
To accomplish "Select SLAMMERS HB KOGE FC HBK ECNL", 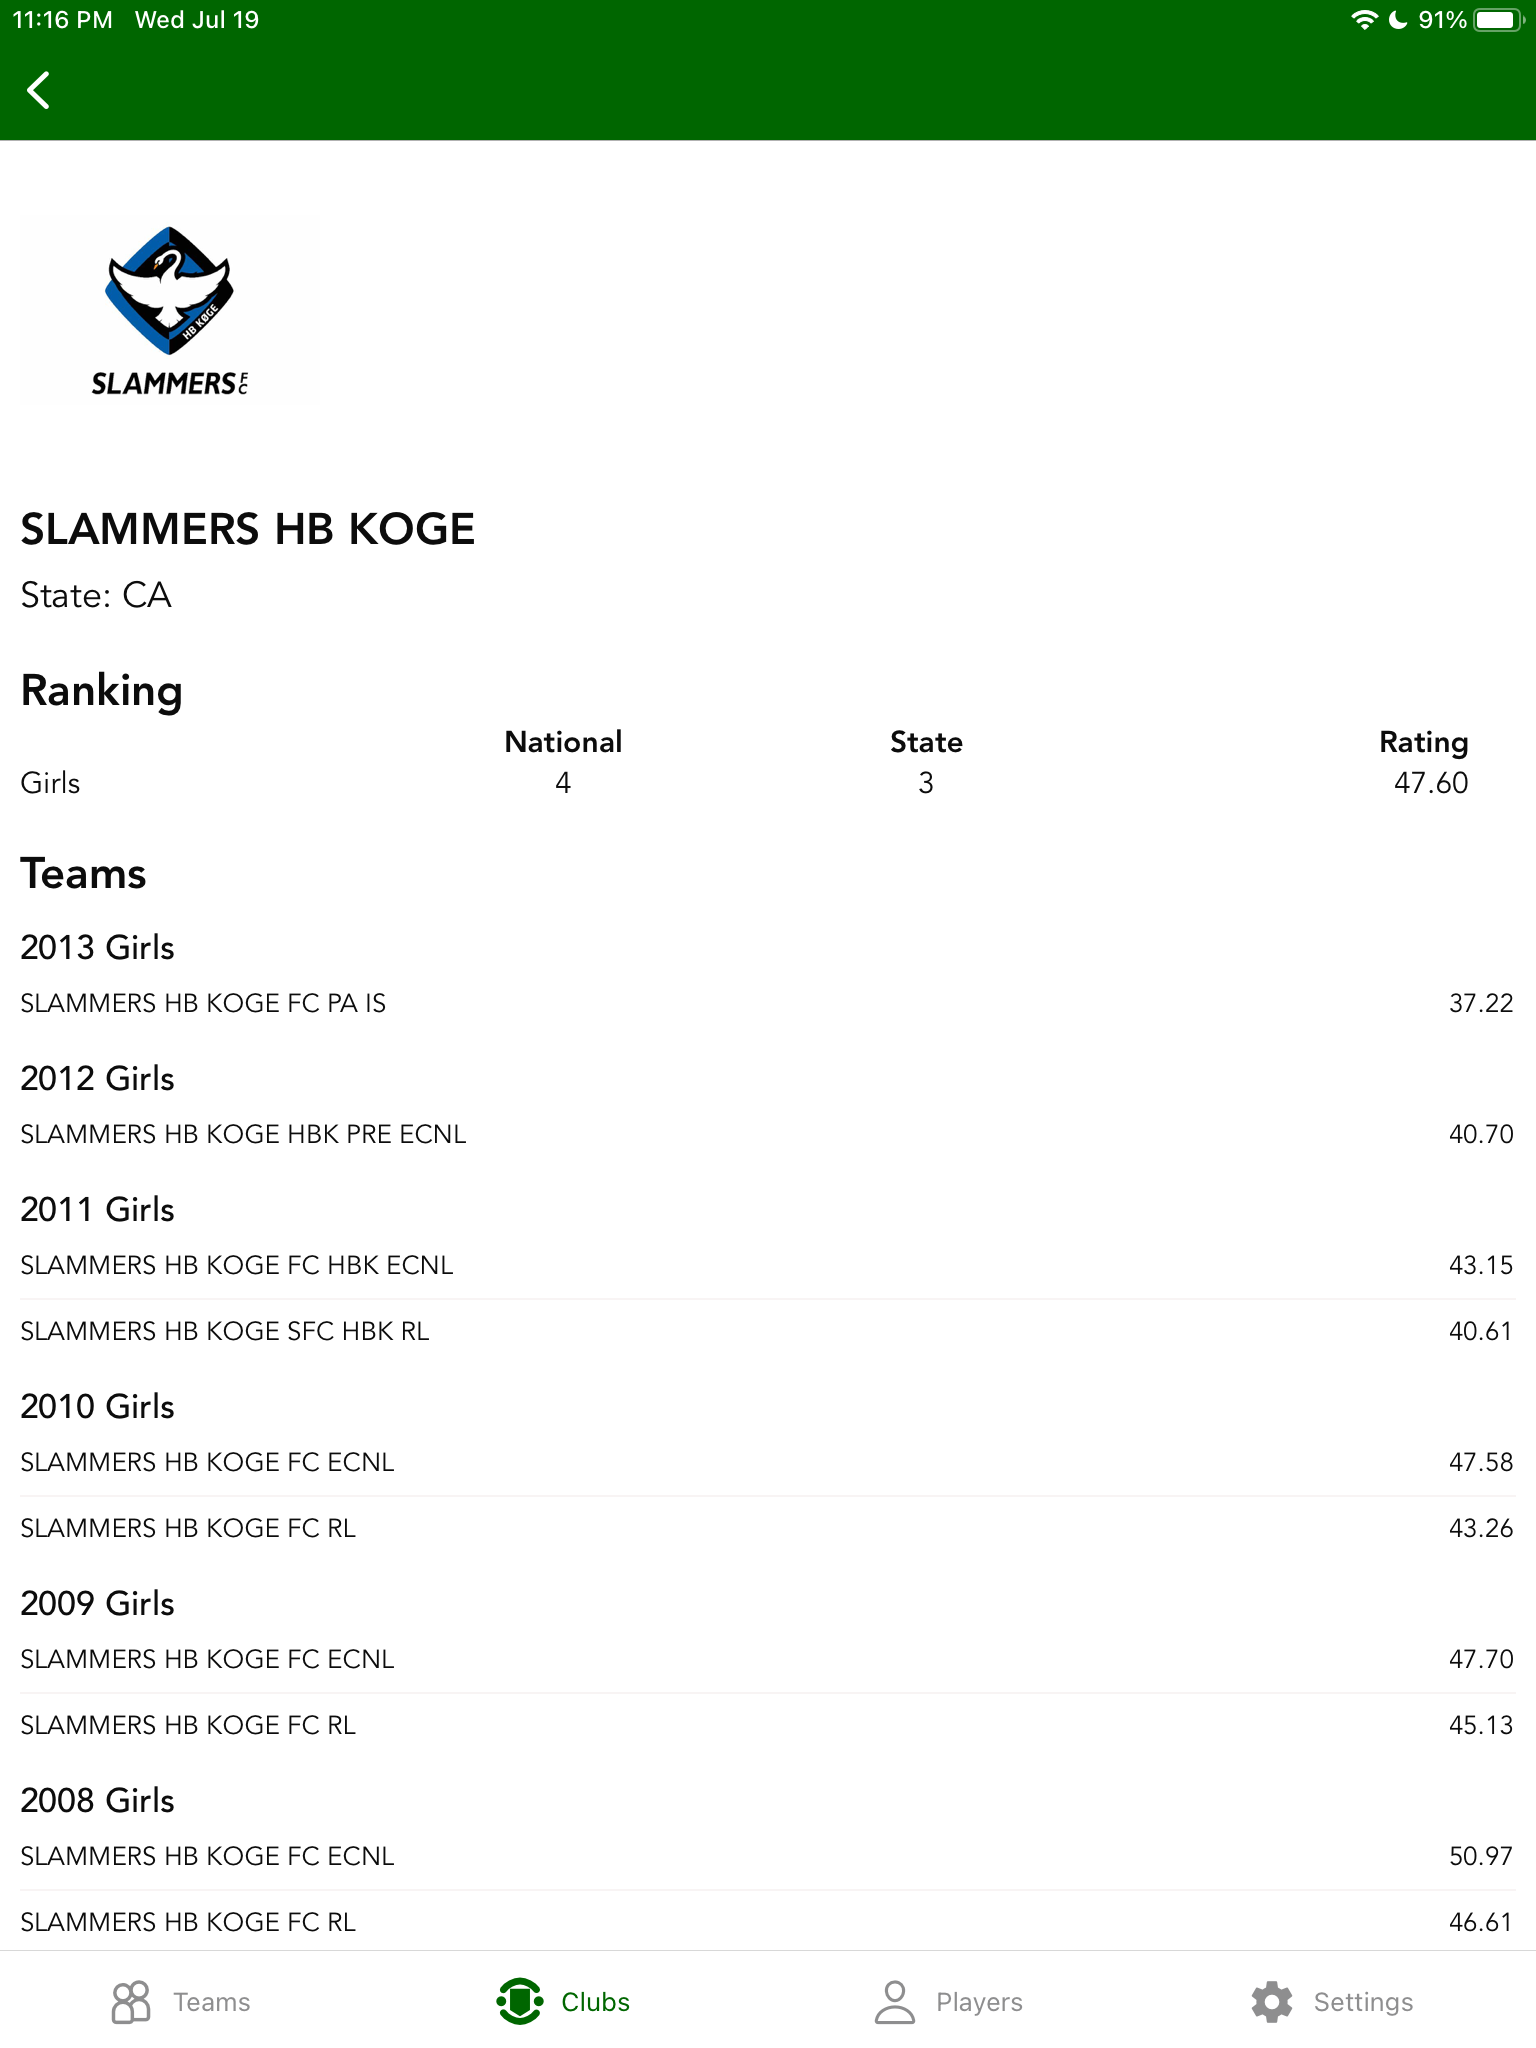I will (237, 1265).
